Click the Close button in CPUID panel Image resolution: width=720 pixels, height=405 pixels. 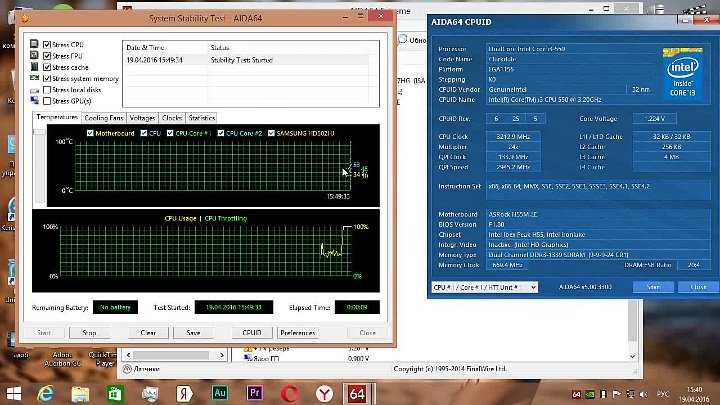(x=698, y=287)
